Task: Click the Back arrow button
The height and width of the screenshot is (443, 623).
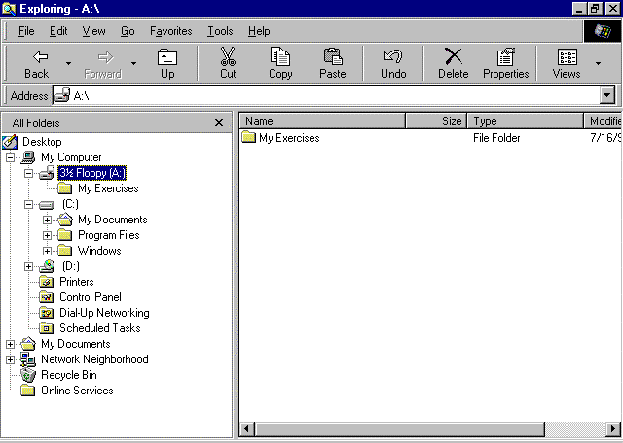Action: pos(37,63)
